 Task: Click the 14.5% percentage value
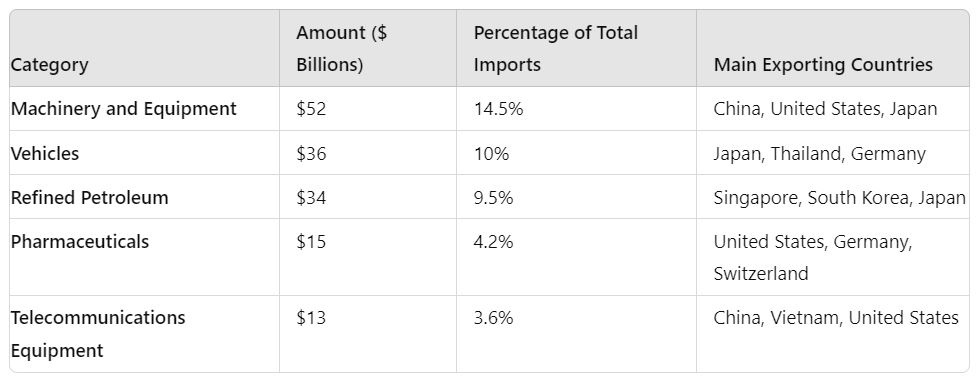click(498, 109)
